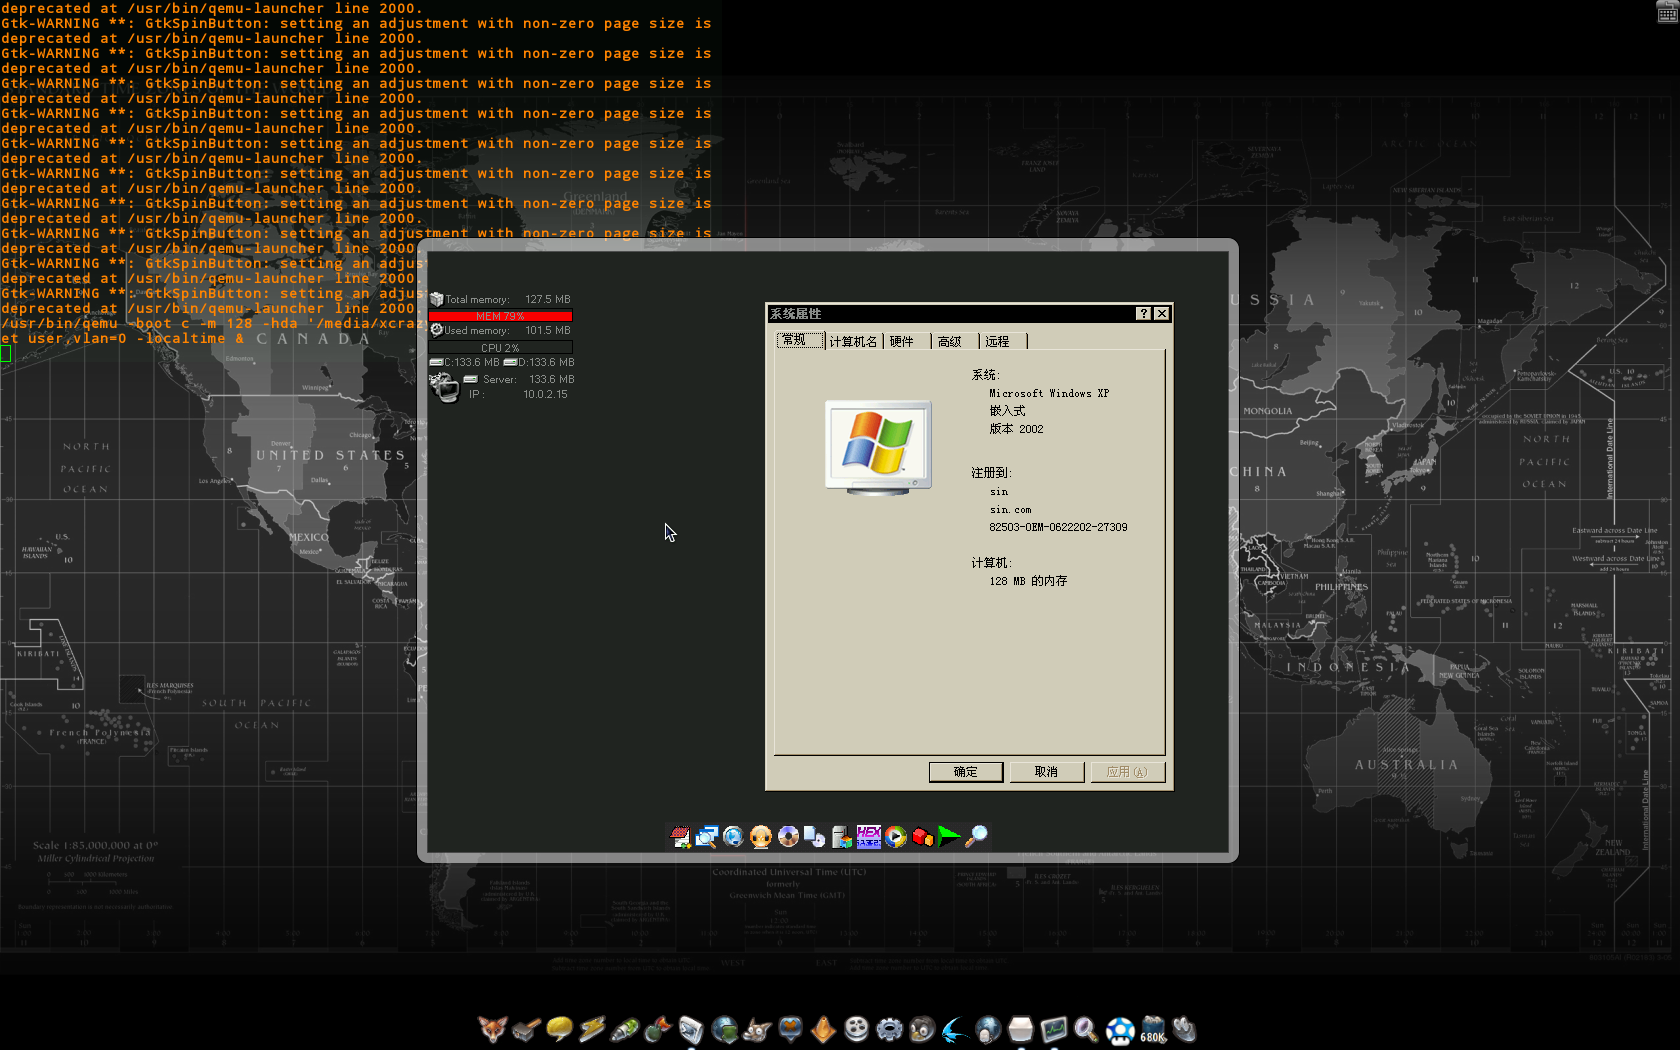Switch to the 硬件 tab
1680x1050 pixels.
tap(902, 342)
